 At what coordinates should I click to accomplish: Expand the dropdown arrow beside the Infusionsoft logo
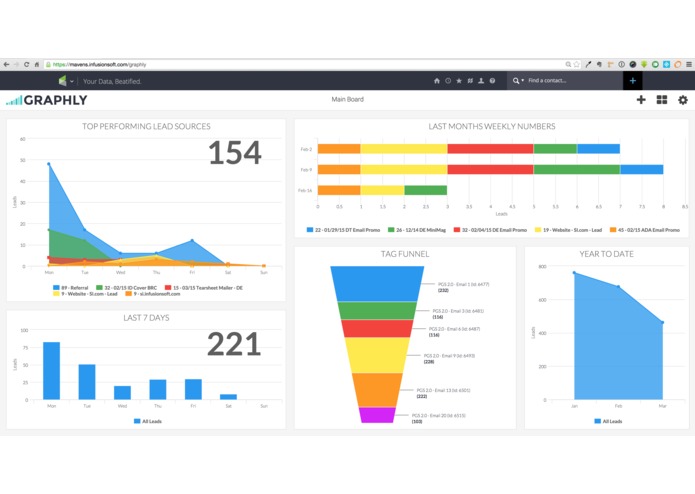click(71, 82)
